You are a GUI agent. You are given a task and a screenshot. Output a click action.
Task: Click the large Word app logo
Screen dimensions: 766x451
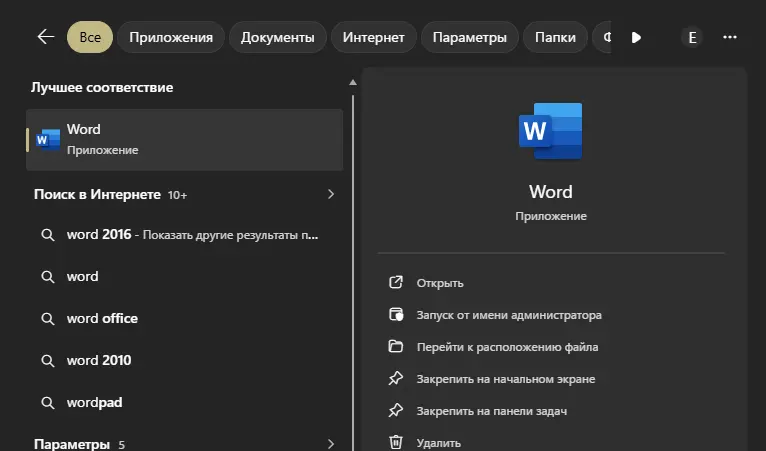pyautogui.click(x=550, y=131)
